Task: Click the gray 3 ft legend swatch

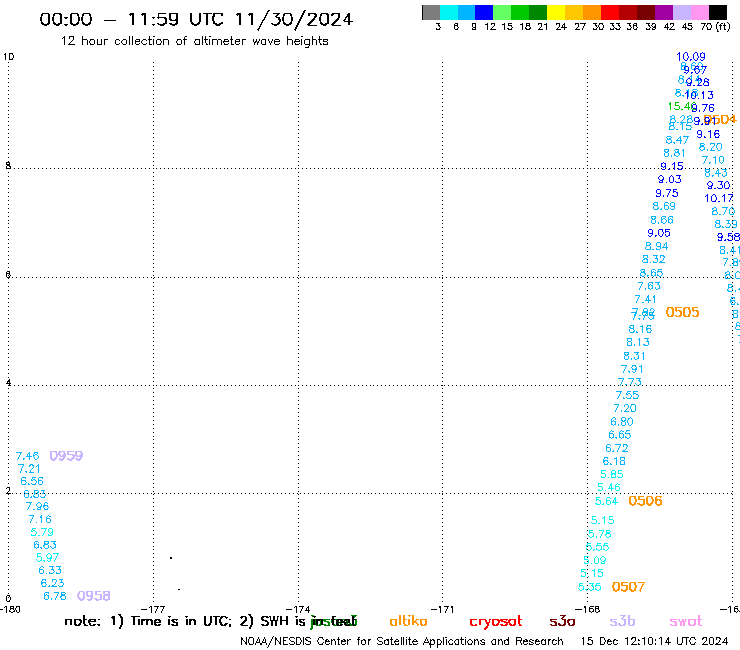Action: [x=431, y=12]
